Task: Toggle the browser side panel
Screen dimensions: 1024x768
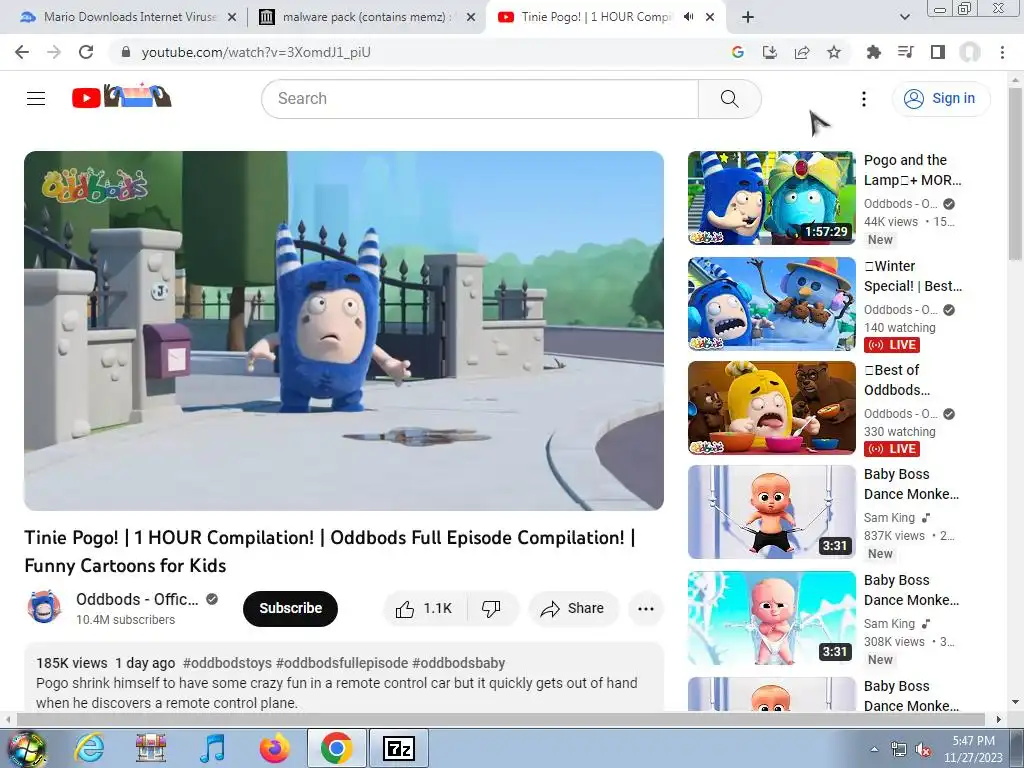Action: 938,52
